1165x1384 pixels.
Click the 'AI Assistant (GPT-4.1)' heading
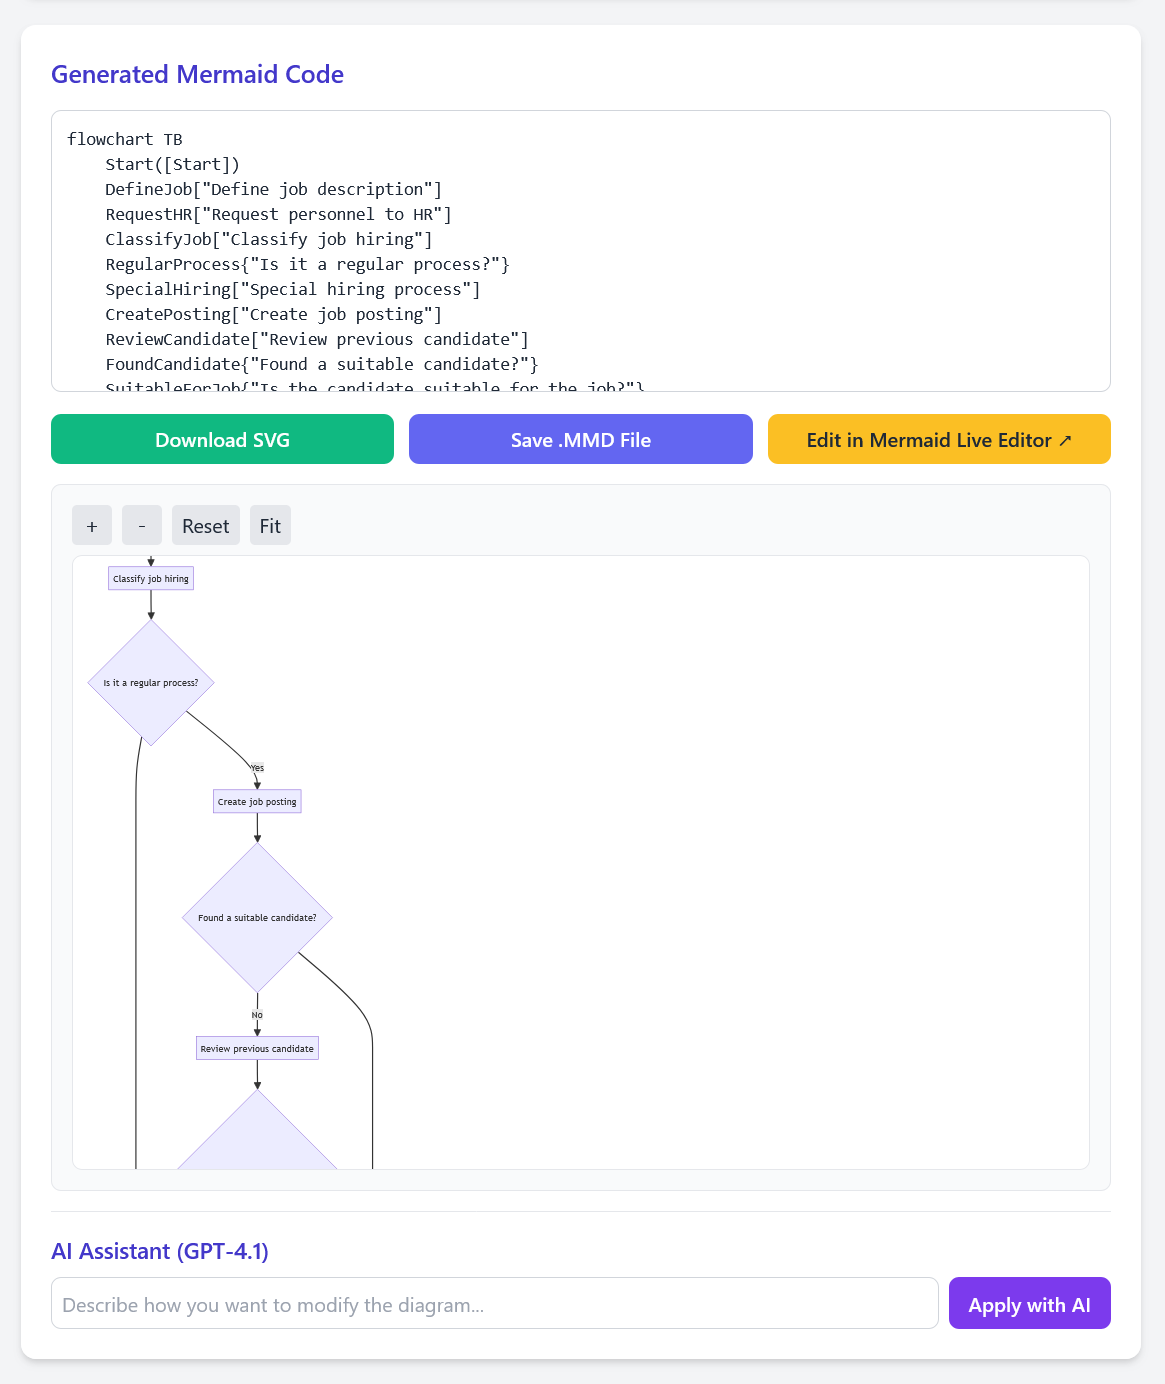tap(160, 1251)
